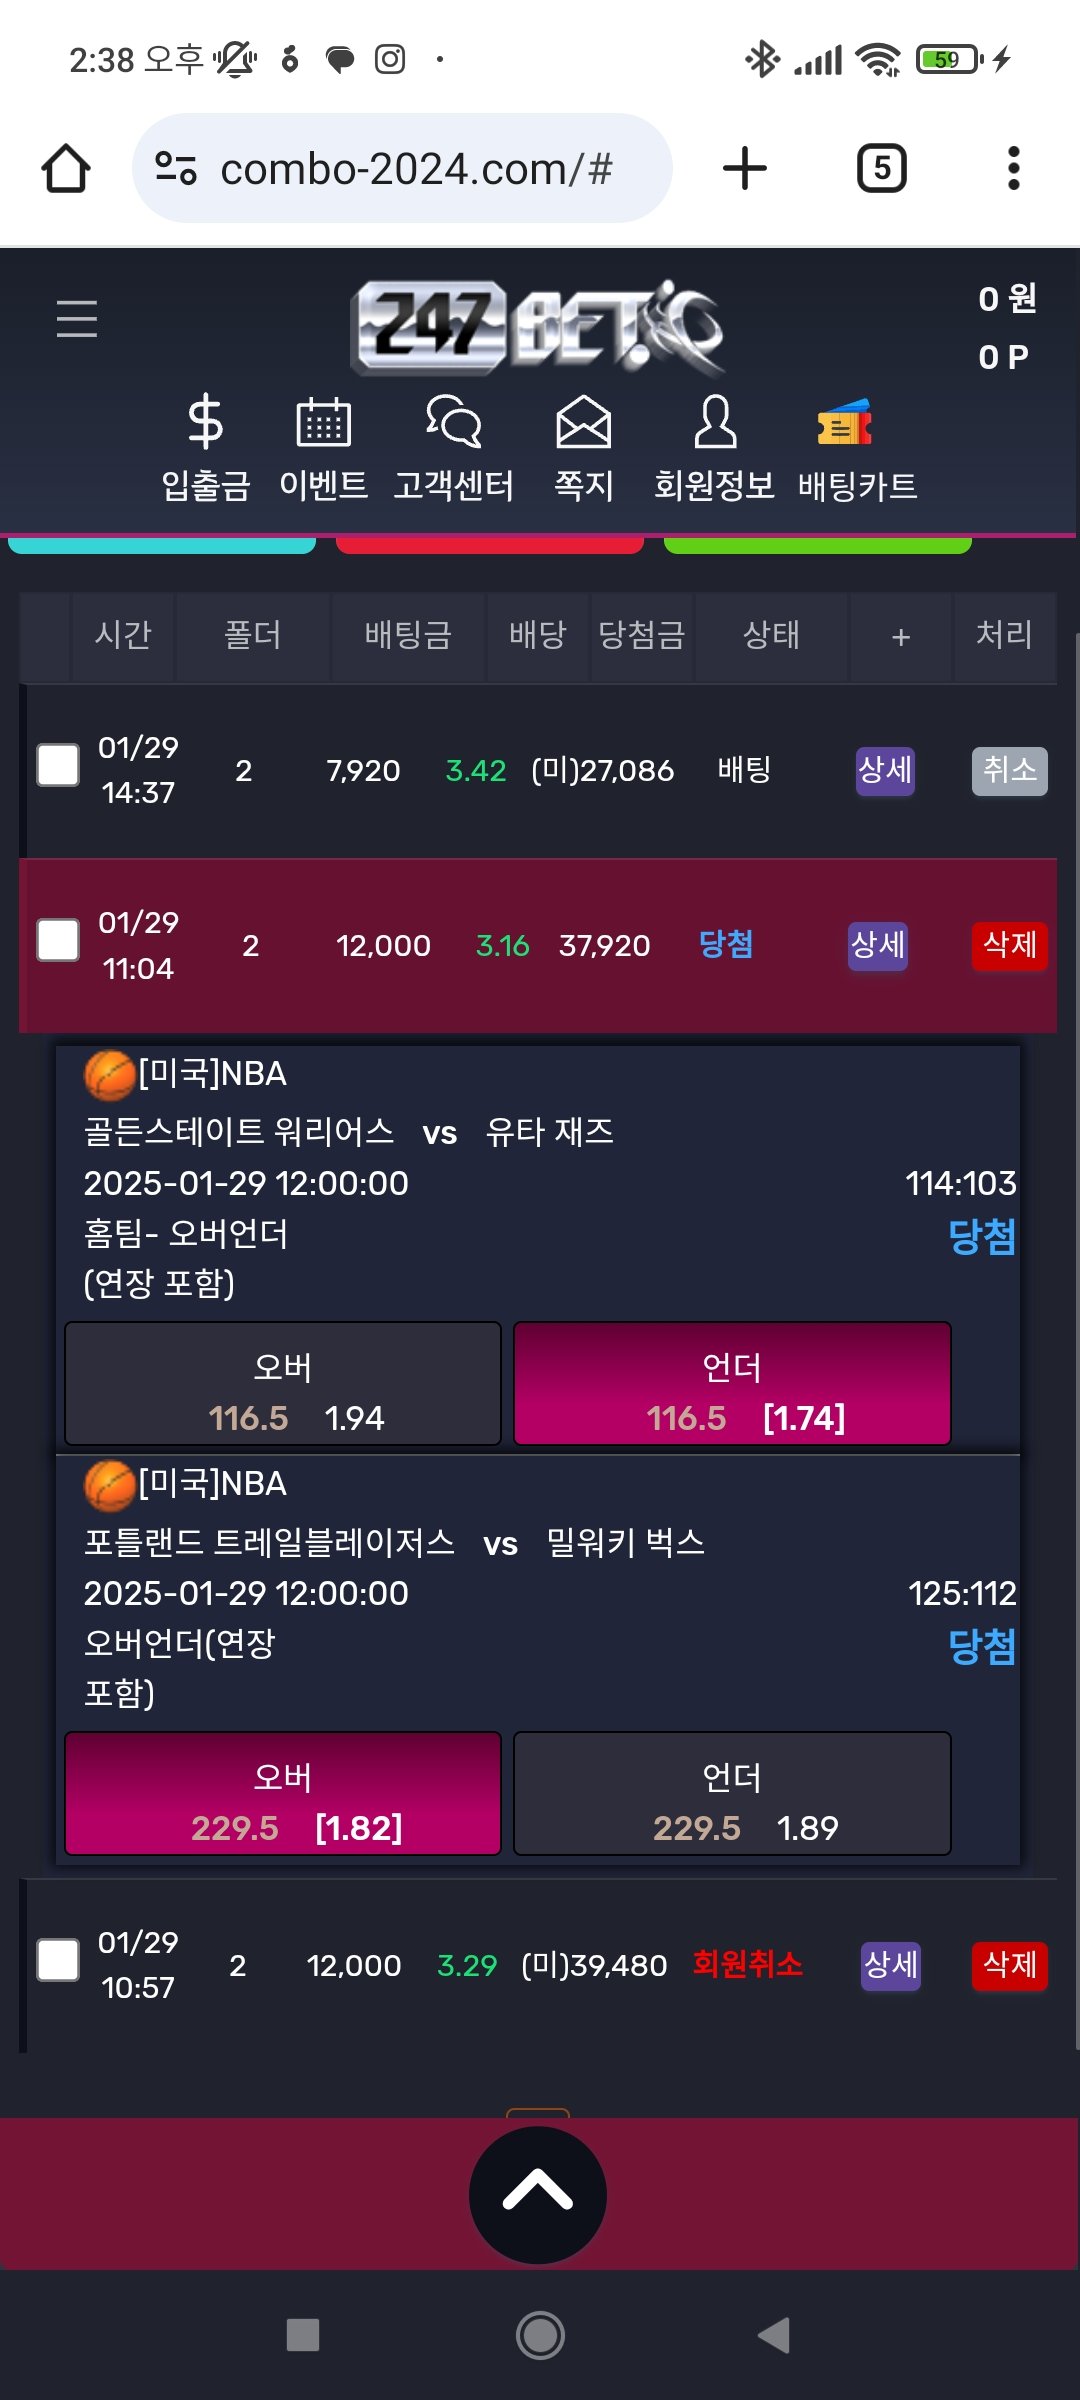The image size is (1080, 2400).
Task: Open the 쪽지 envelope icon
Action: tap(583, 422)
